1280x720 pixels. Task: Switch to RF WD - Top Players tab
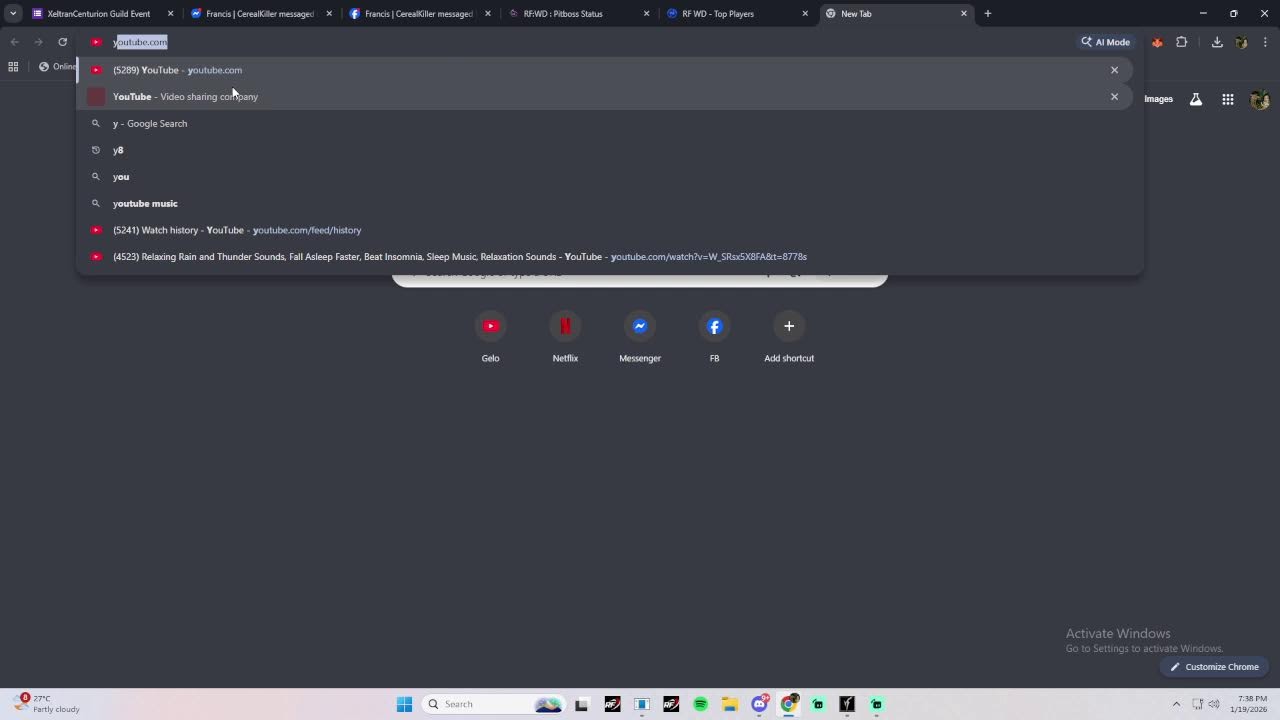click(736, 14)
